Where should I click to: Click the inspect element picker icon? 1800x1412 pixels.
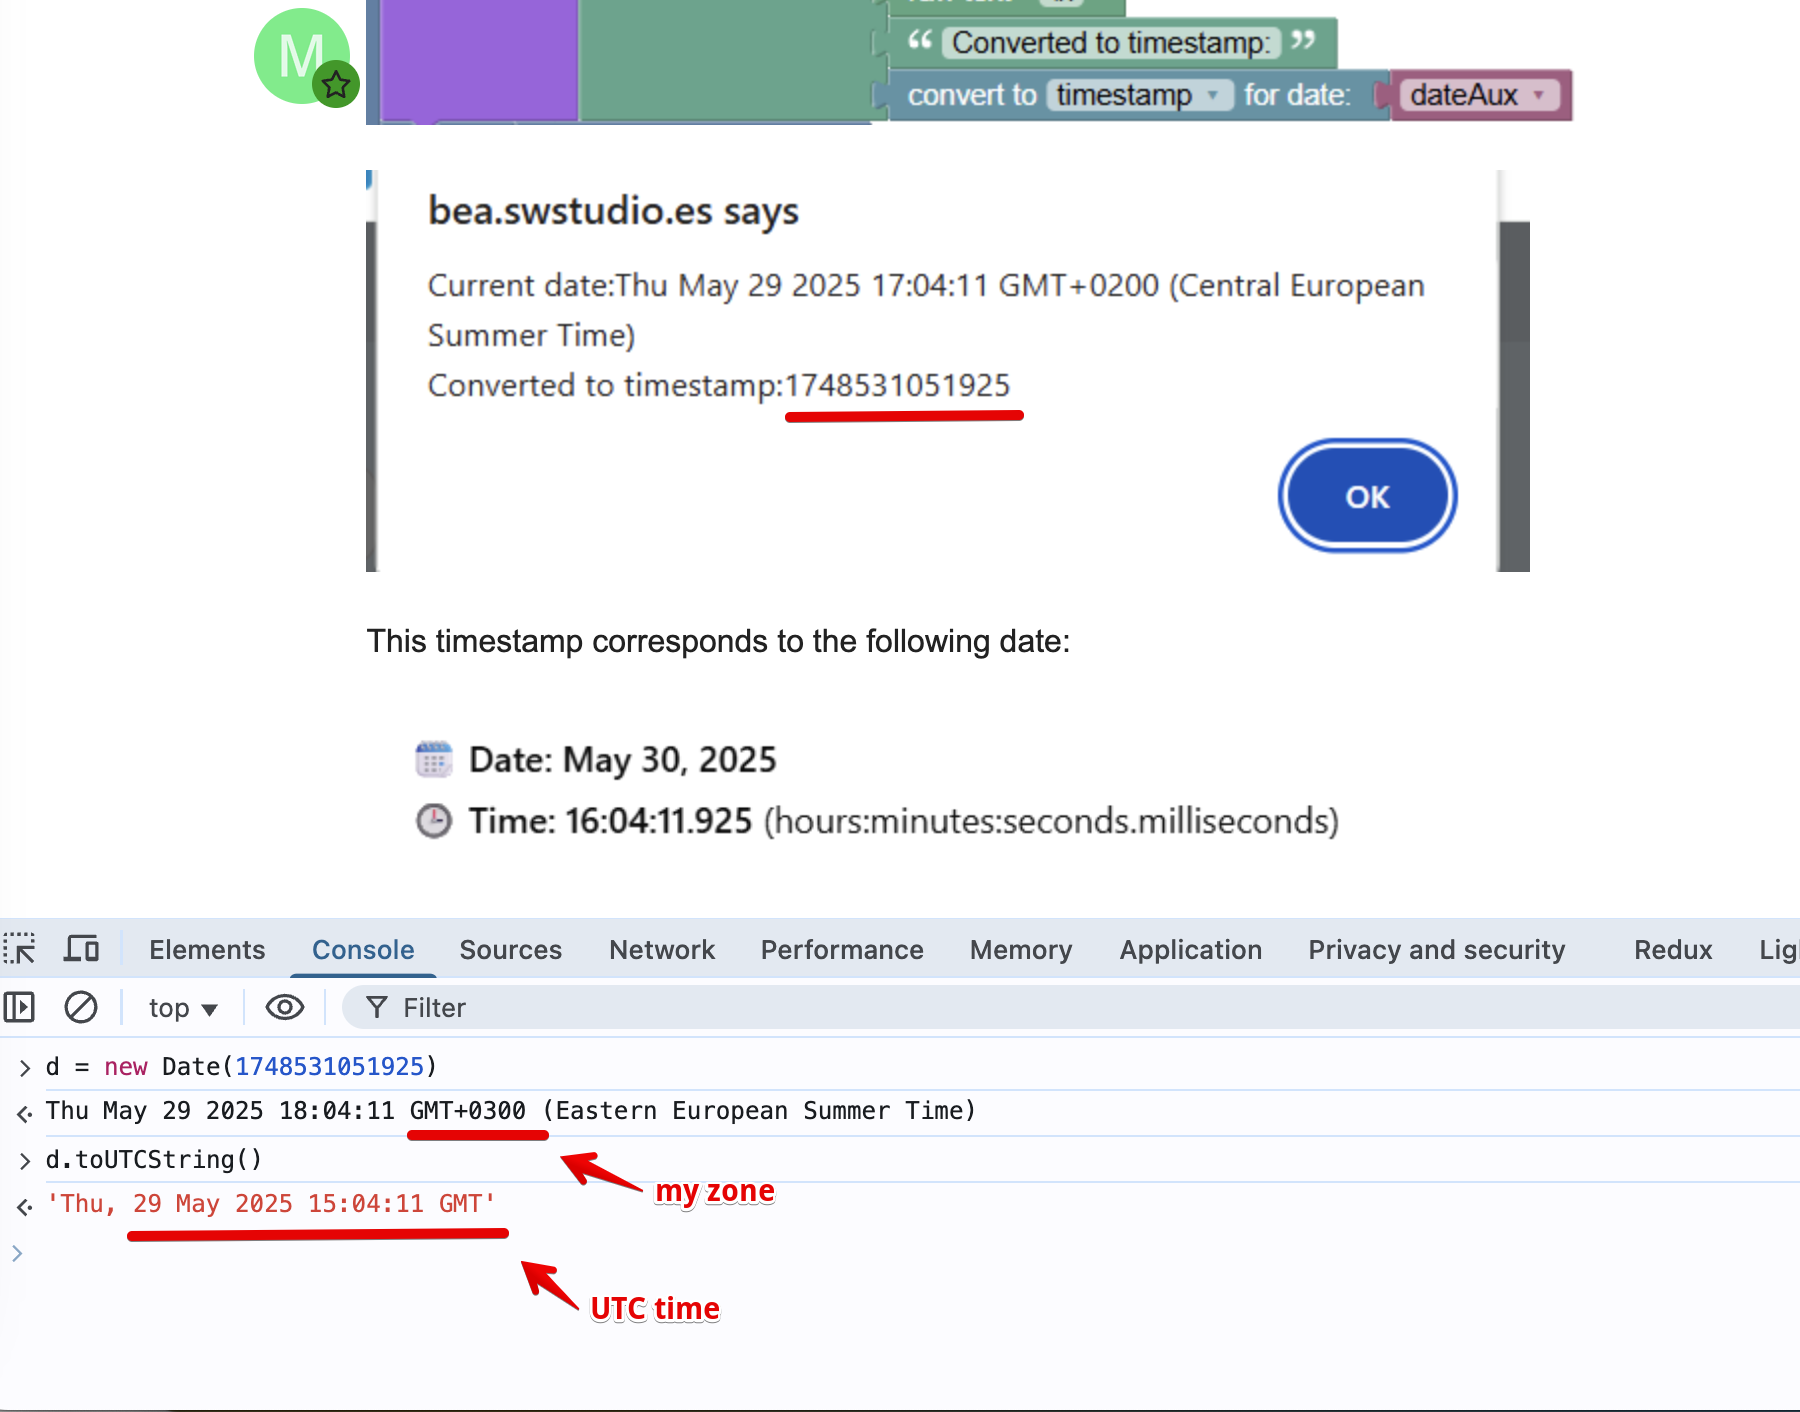(x=20, y=948)
